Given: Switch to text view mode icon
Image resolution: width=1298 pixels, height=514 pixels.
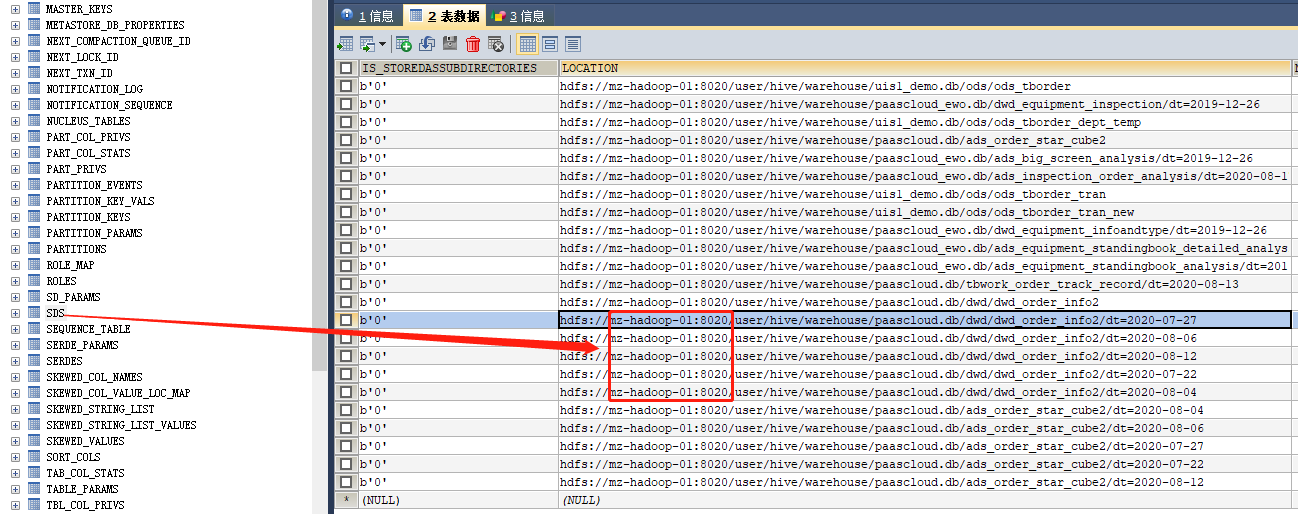Looking at the screenshot, I should click(573, 44).
